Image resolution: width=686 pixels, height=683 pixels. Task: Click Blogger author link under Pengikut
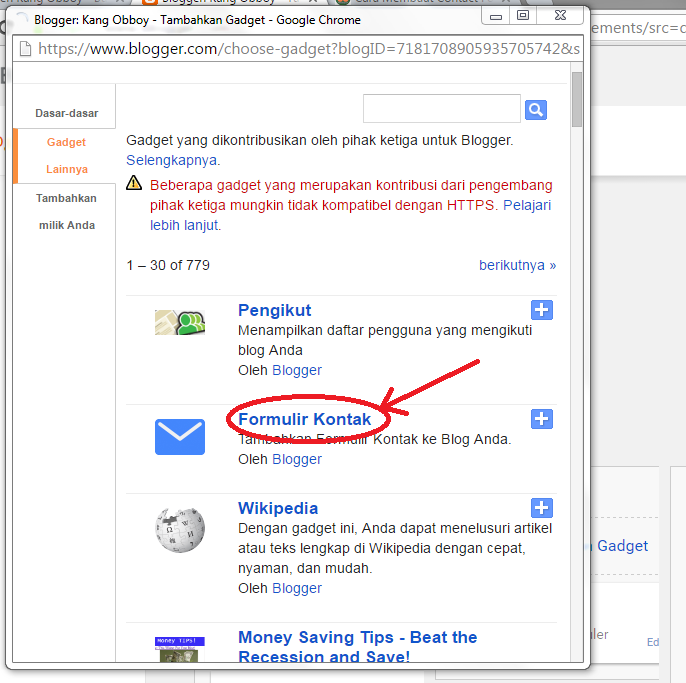click(297, 370)
